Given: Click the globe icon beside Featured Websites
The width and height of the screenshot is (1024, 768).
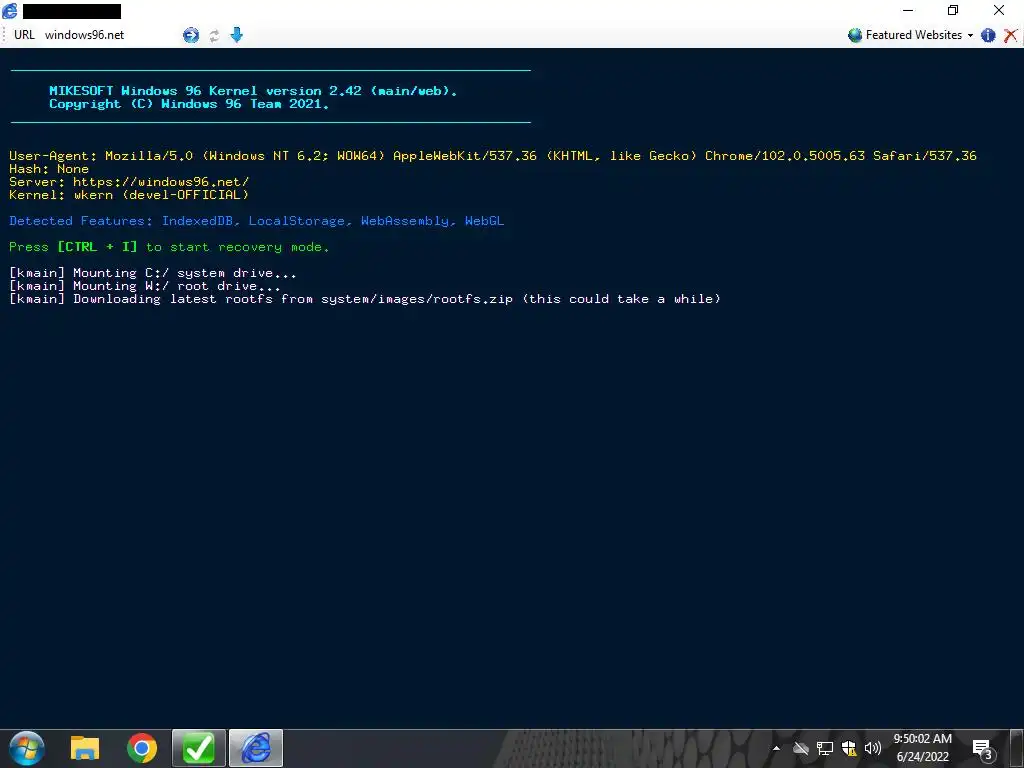Looking at the screenshot, I should click(855, 35).
